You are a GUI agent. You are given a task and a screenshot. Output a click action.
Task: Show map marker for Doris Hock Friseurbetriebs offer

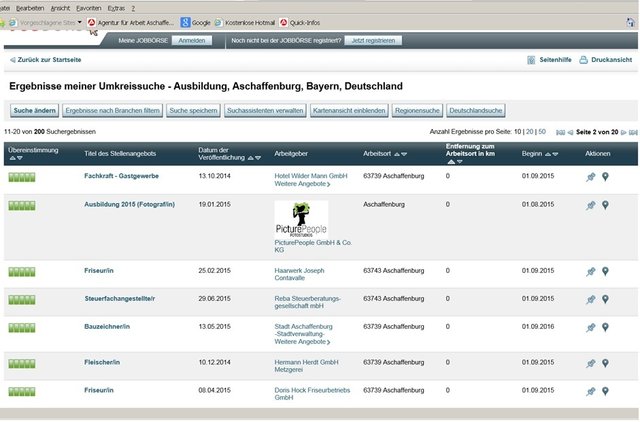(605, 391)
